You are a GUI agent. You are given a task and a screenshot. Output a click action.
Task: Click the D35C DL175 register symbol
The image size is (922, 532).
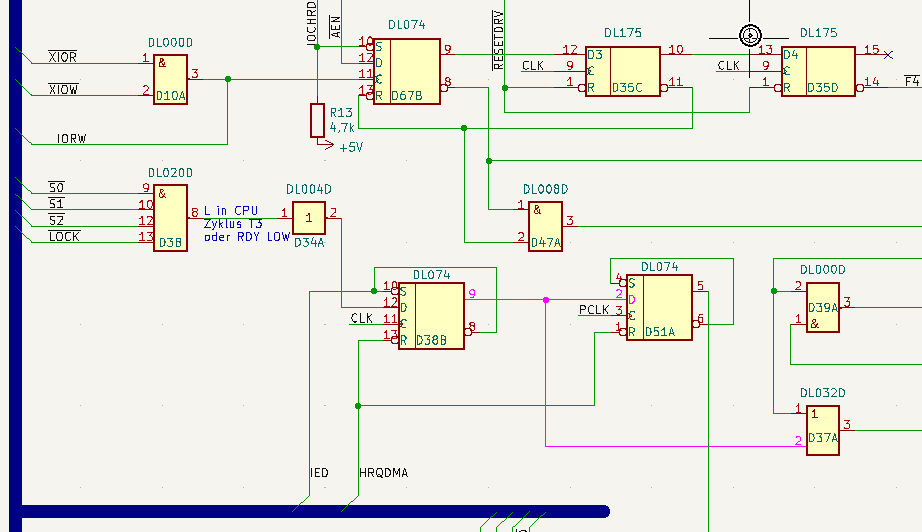[x=623, y=71]
